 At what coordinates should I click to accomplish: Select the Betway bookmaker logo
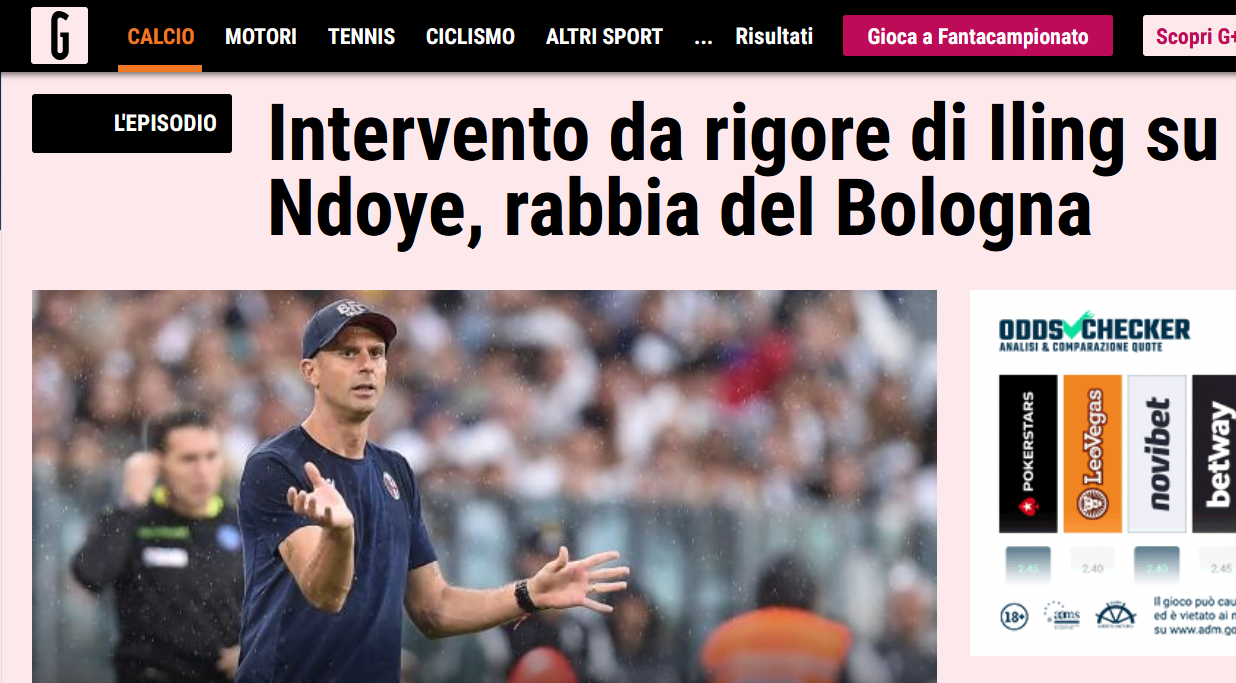(1215, 454)
